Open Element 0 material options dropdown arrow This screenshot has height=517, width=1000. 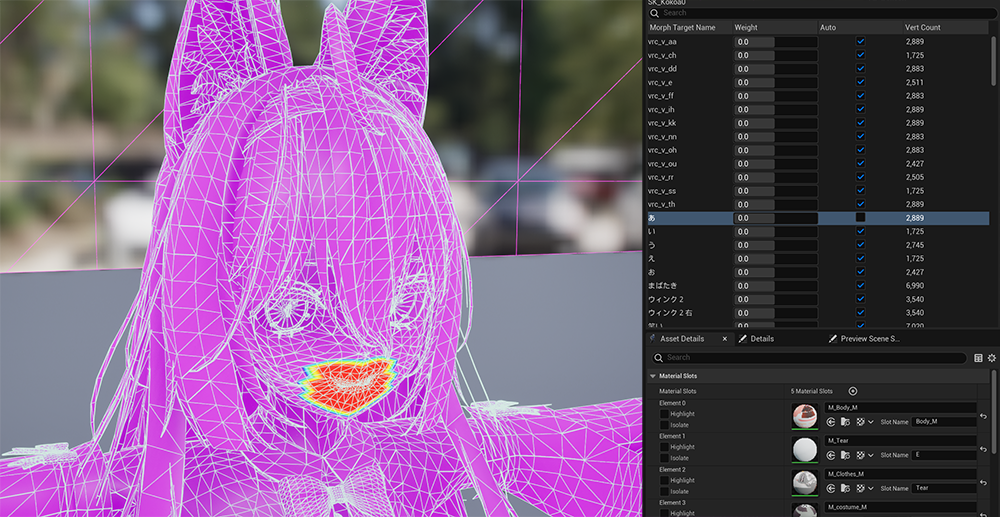point(871,422)
